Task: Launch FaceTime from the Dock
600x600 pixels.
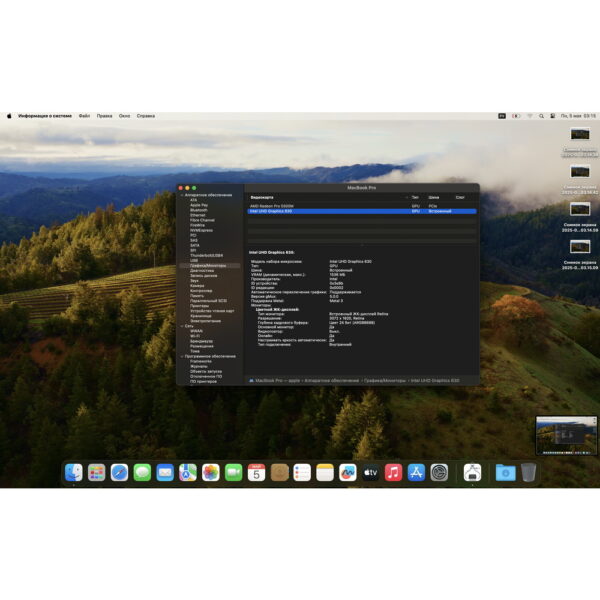Action: (233, 472)
